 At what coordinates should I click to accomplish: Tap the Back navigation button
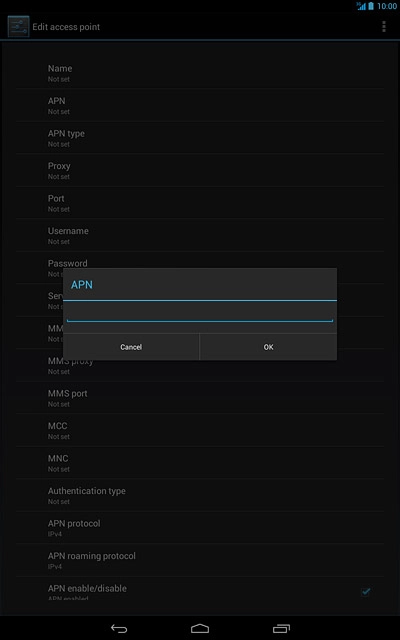point(119,628)
